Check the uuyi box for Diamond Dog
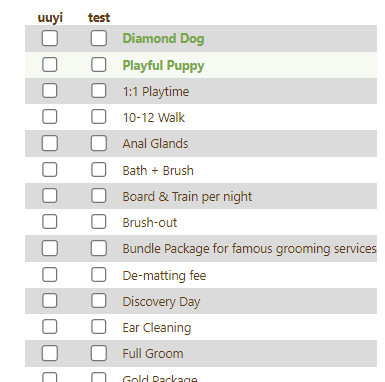 click(50, 38)
